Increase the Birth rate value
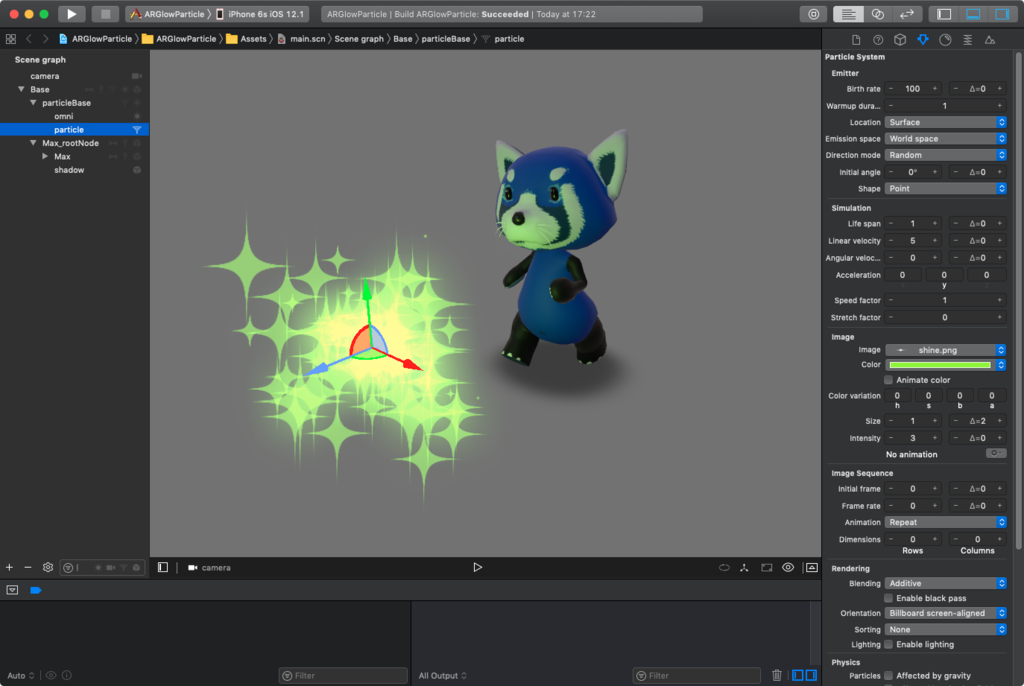The width and height of the screenshot is (1024, 686). tap(935, 89)
